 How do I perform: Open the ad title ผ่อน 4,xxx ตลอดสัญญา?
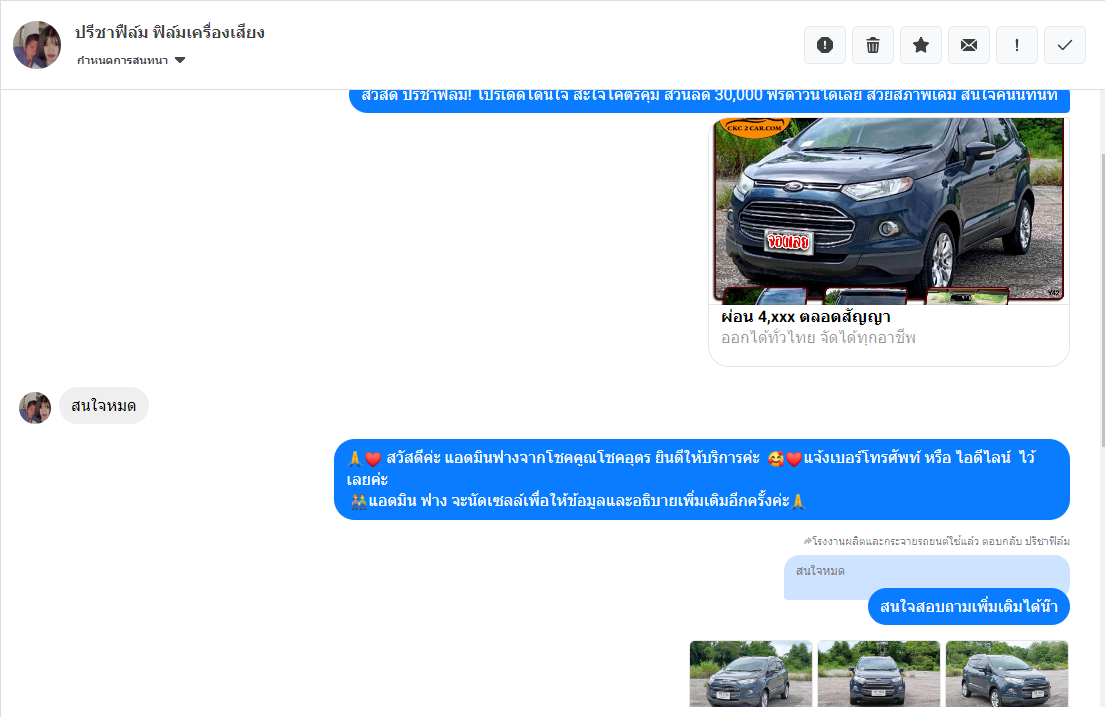click(x=805, y=317)
